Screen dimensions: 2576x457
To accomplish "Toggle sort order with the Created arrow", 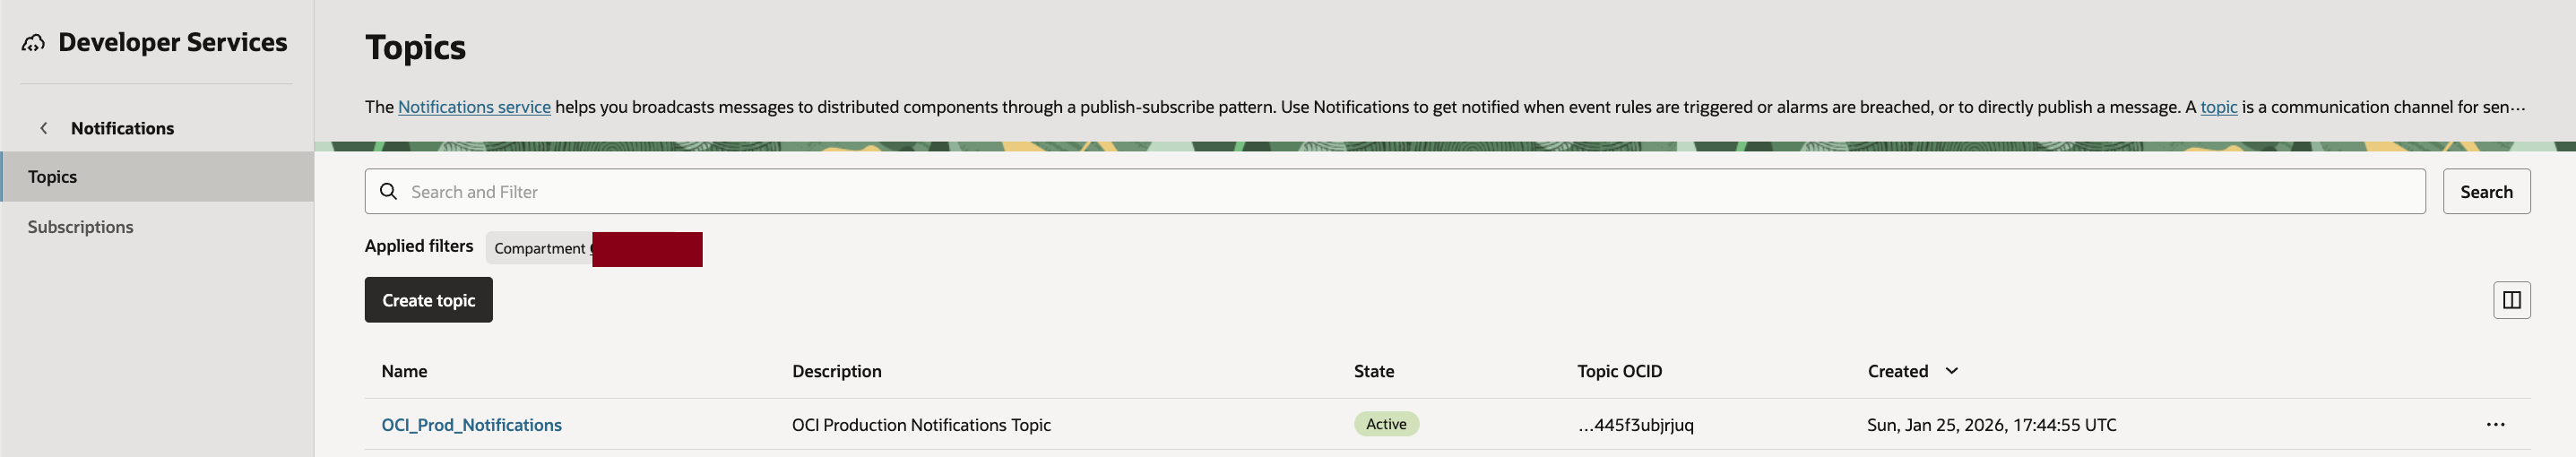I will click(1951, 371).
